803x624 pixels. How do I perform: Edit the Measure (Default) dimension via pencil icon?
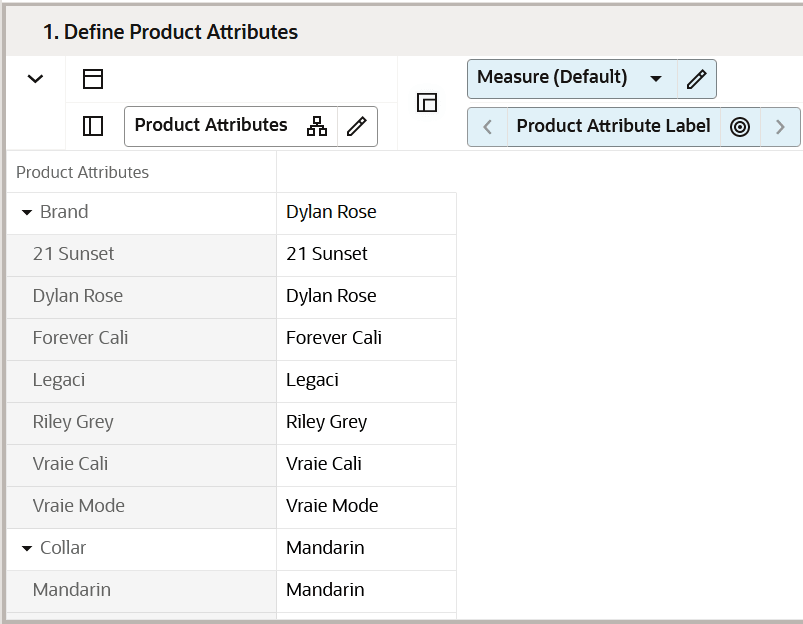pyautogui.click(x=696, y=78)
